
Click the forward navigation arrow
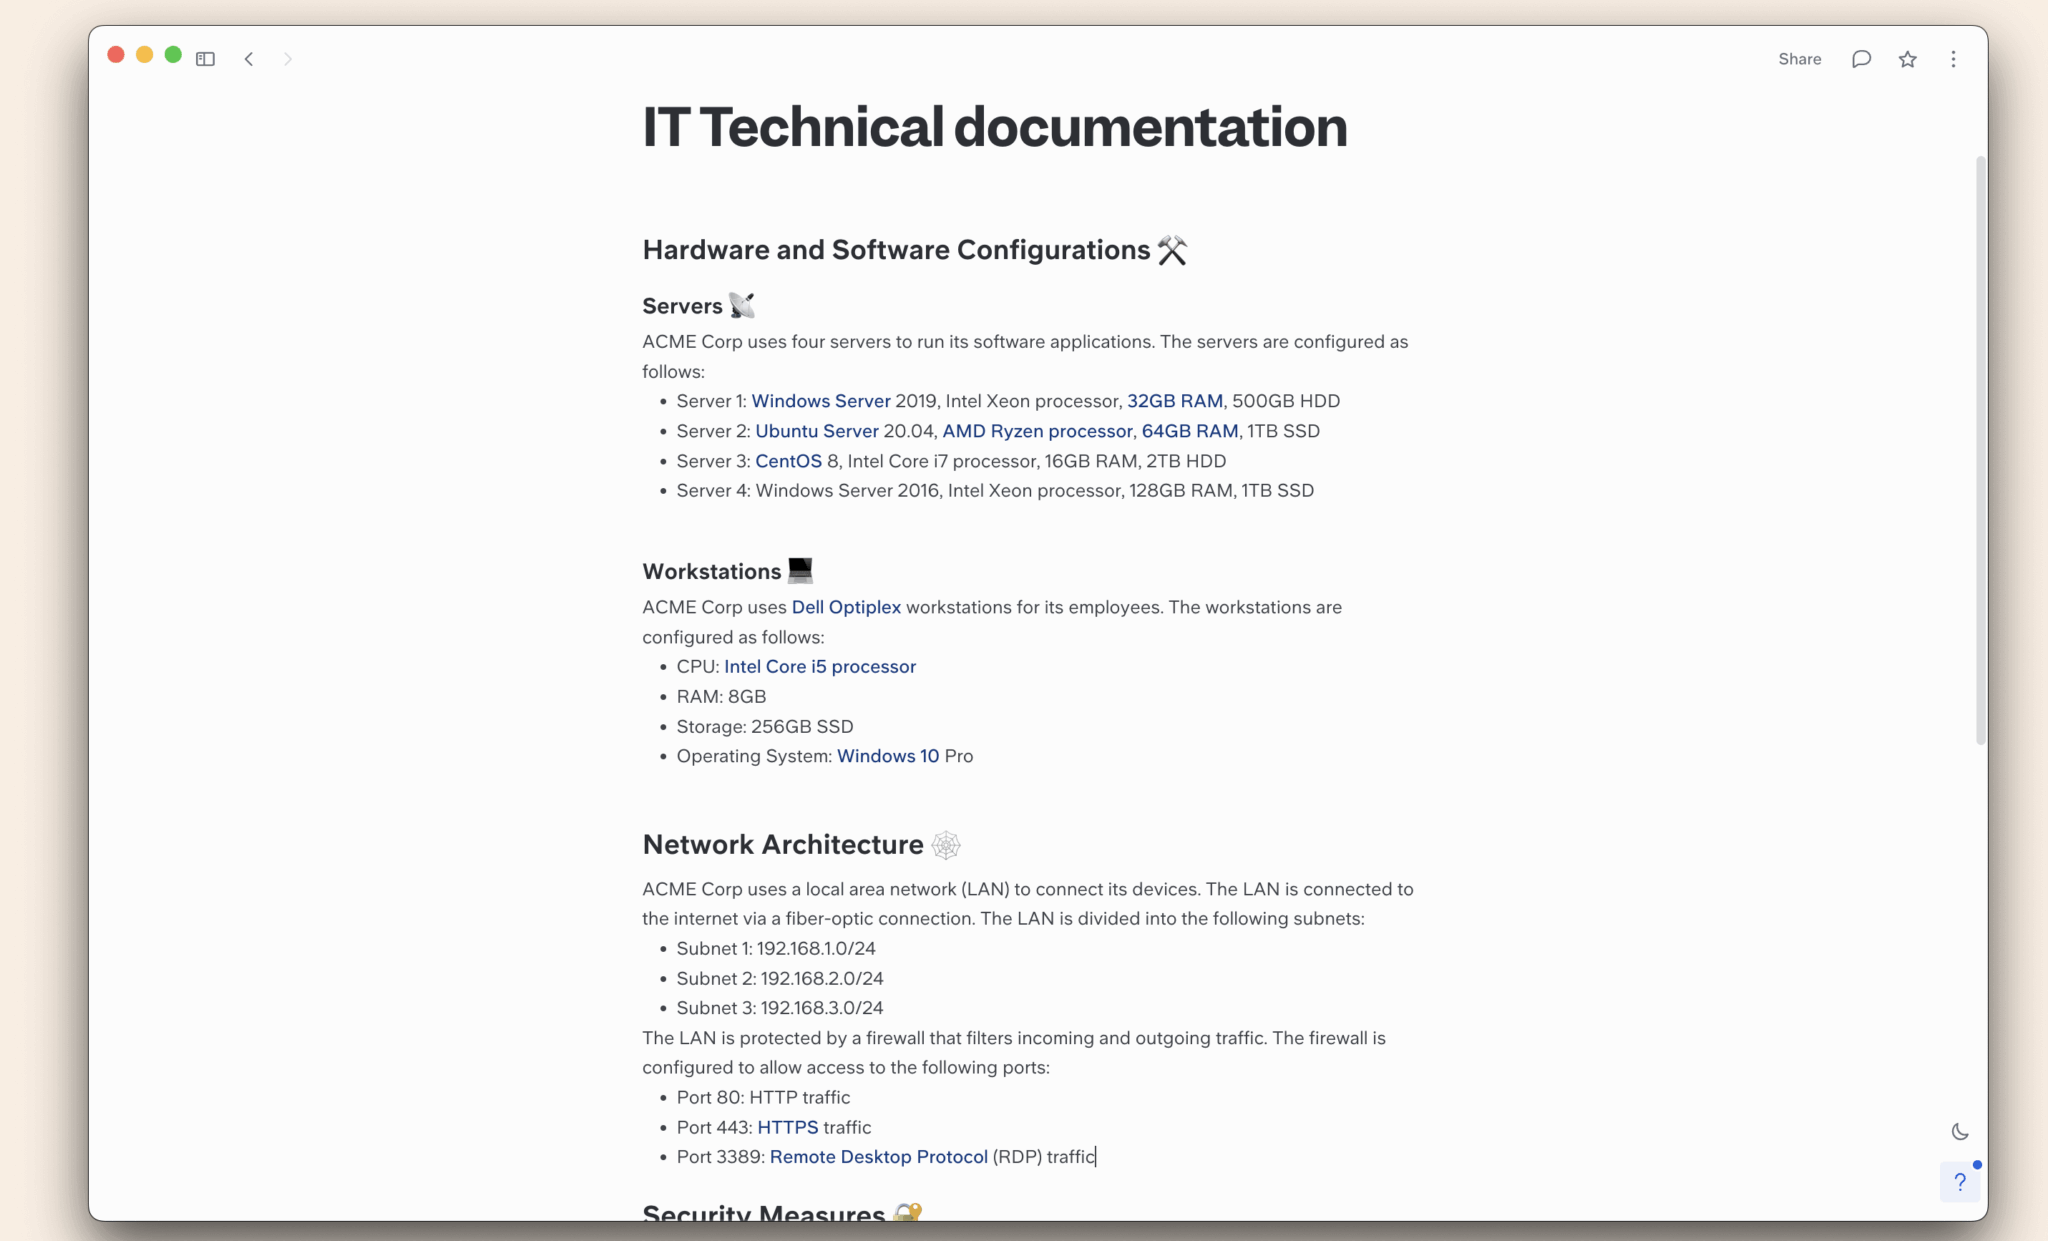coord(288,59)
